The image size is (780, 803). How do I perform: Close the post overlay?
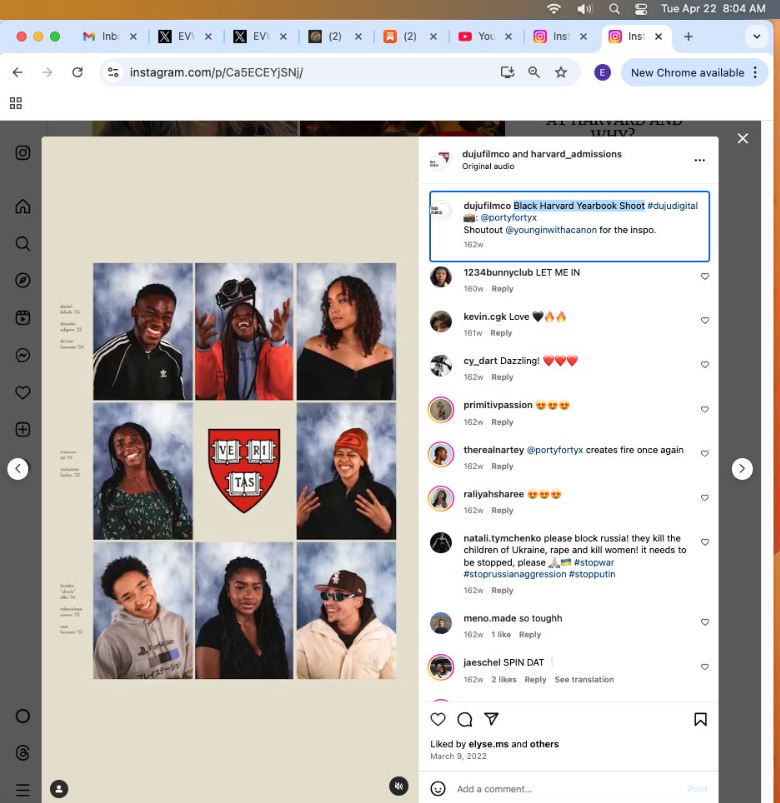click(x=743, y=138)
